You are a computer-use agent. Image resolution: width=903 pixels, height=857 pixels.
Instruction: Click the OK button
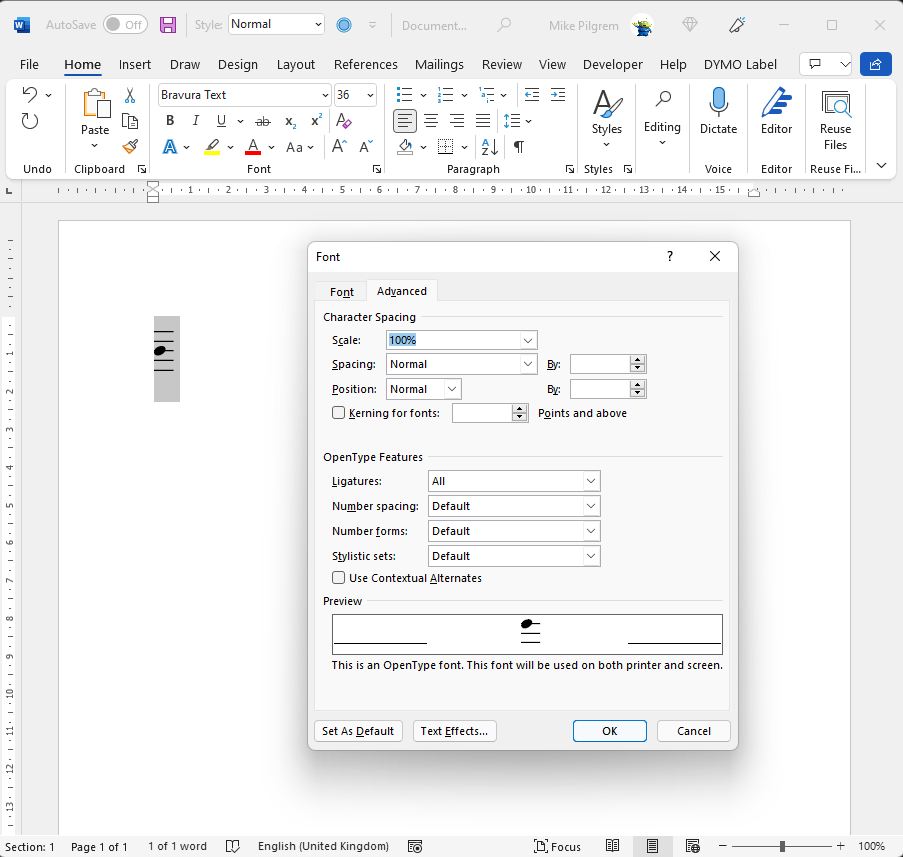click(609, 731)
